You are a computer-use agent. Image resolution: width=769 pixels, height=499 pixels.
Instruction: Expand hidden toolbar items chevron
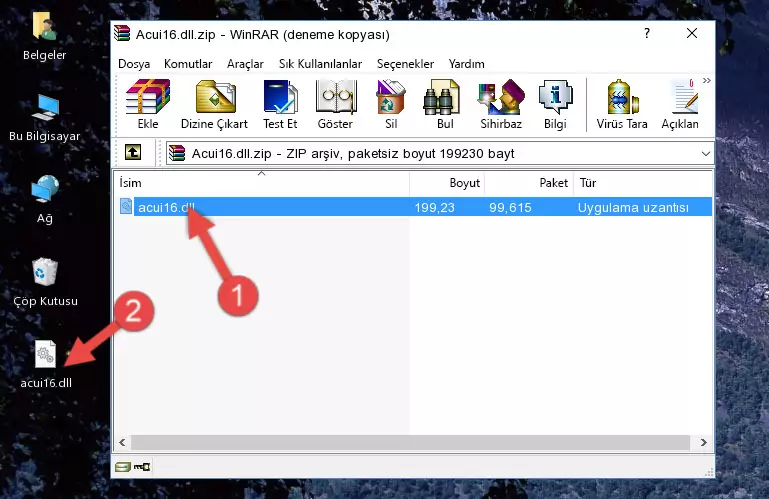point(707,80)
